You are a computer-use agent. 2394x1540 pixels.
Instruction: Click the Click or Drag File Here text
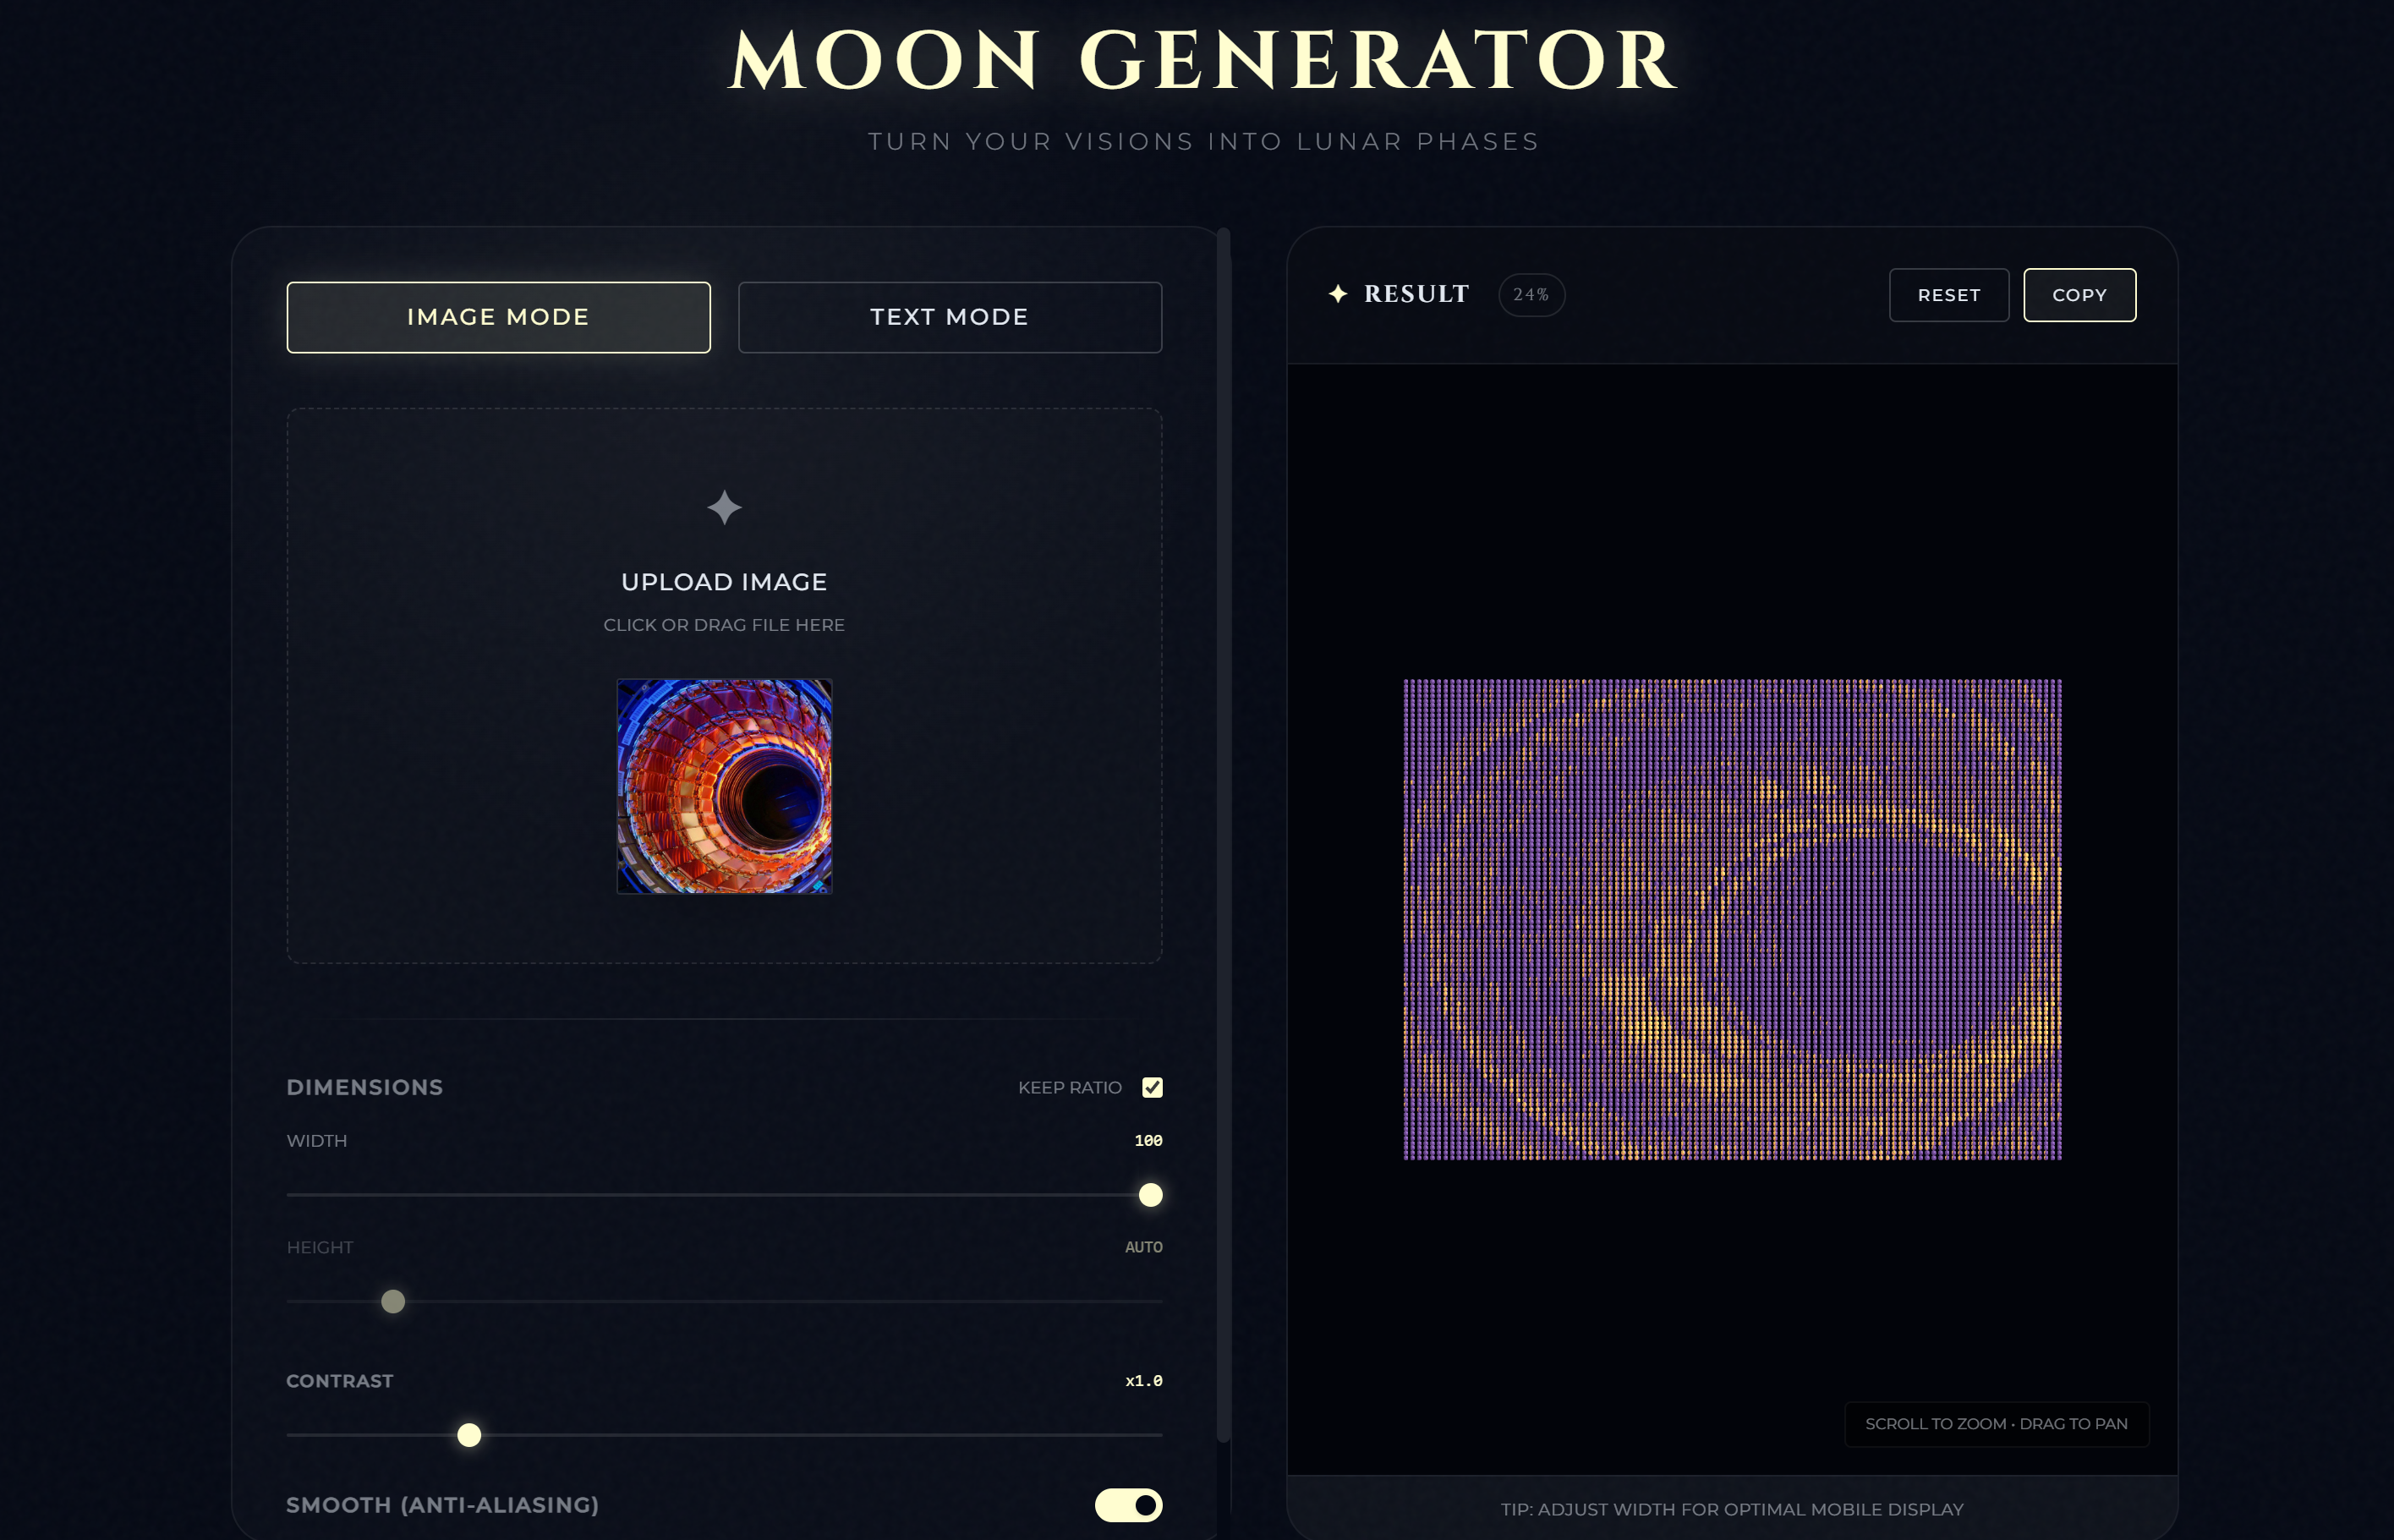point(724,625)
